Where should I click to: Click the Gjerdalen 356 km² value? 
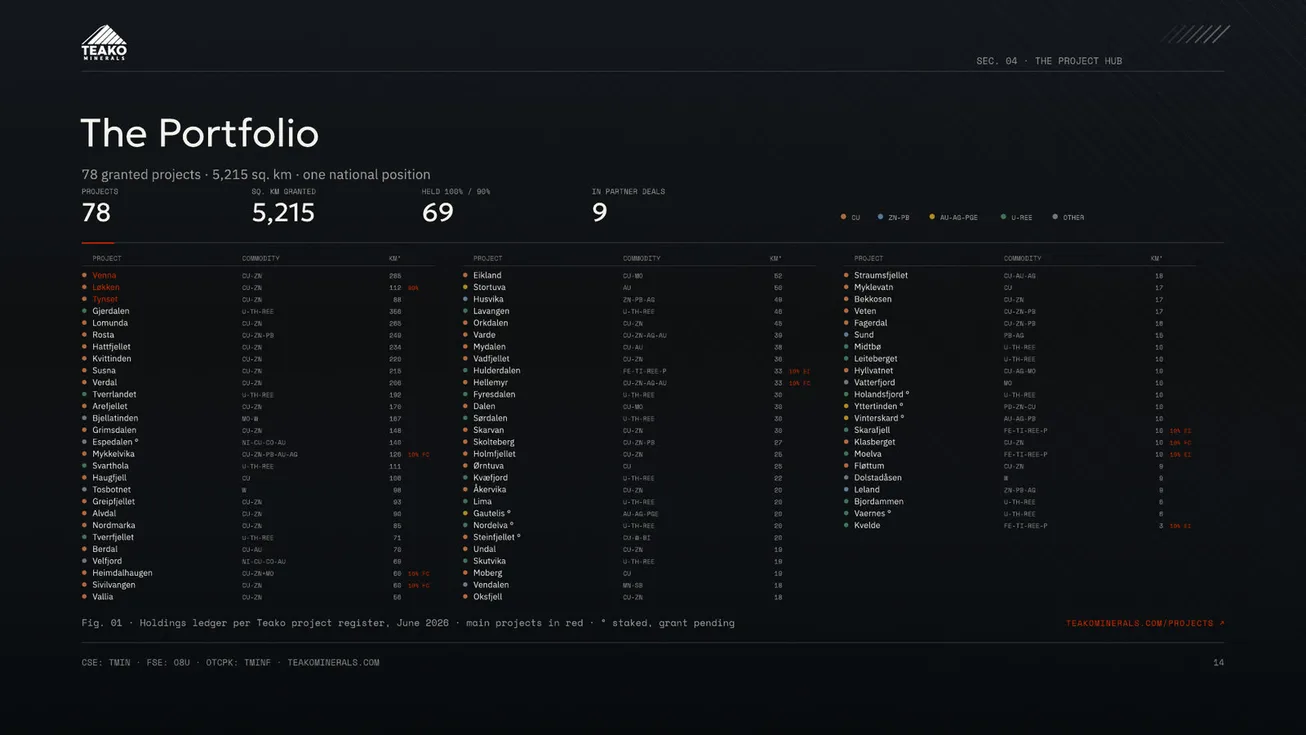(395, 312)
